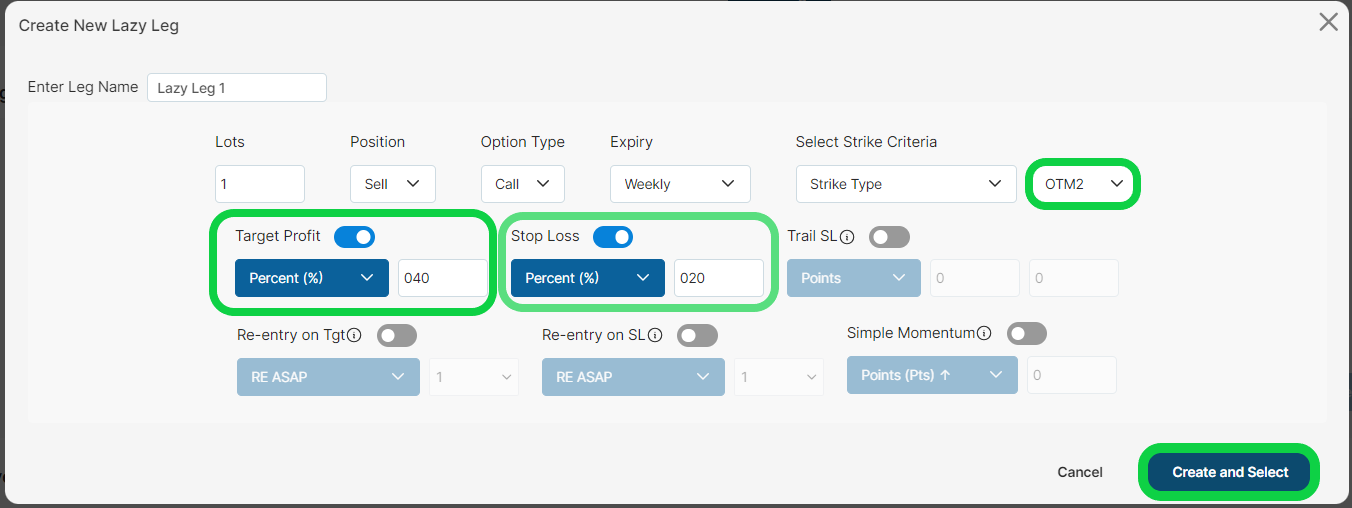Image resolution: width=1352 pixels, height=508 pixels.
Task: Close the Create New Lazy Leg dialog
Action: (x=1328, y=22)
